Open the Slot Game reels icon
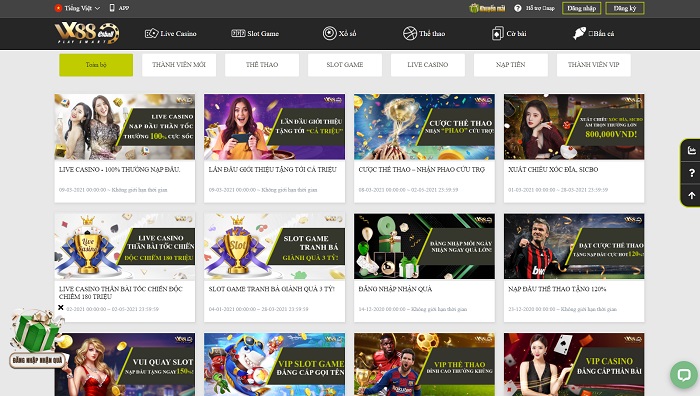The width and height of the screenshot is (700, 396). [x=238, y=33]
